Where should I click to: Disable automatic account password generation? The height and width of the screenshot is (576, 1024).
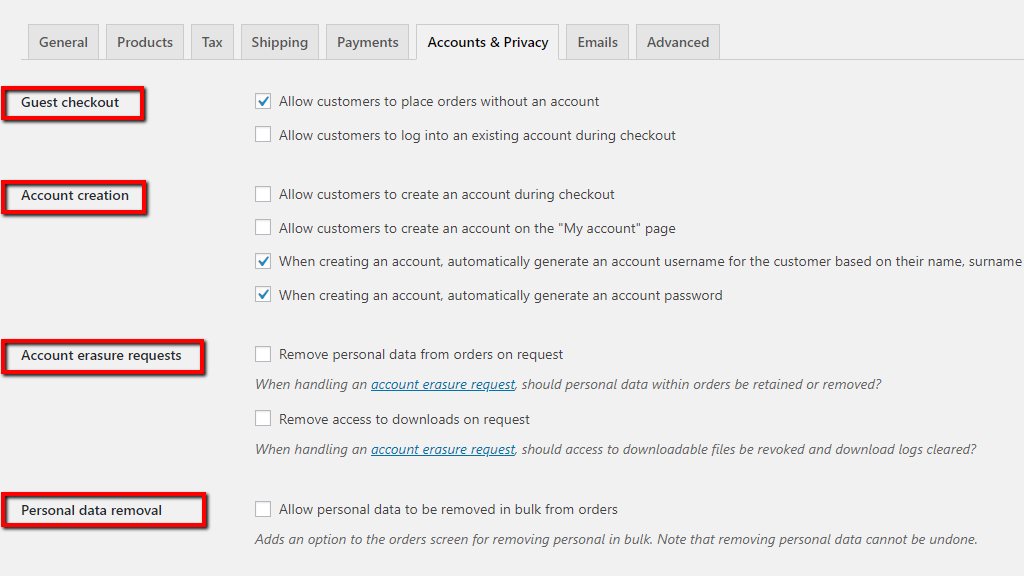point(263,294)
